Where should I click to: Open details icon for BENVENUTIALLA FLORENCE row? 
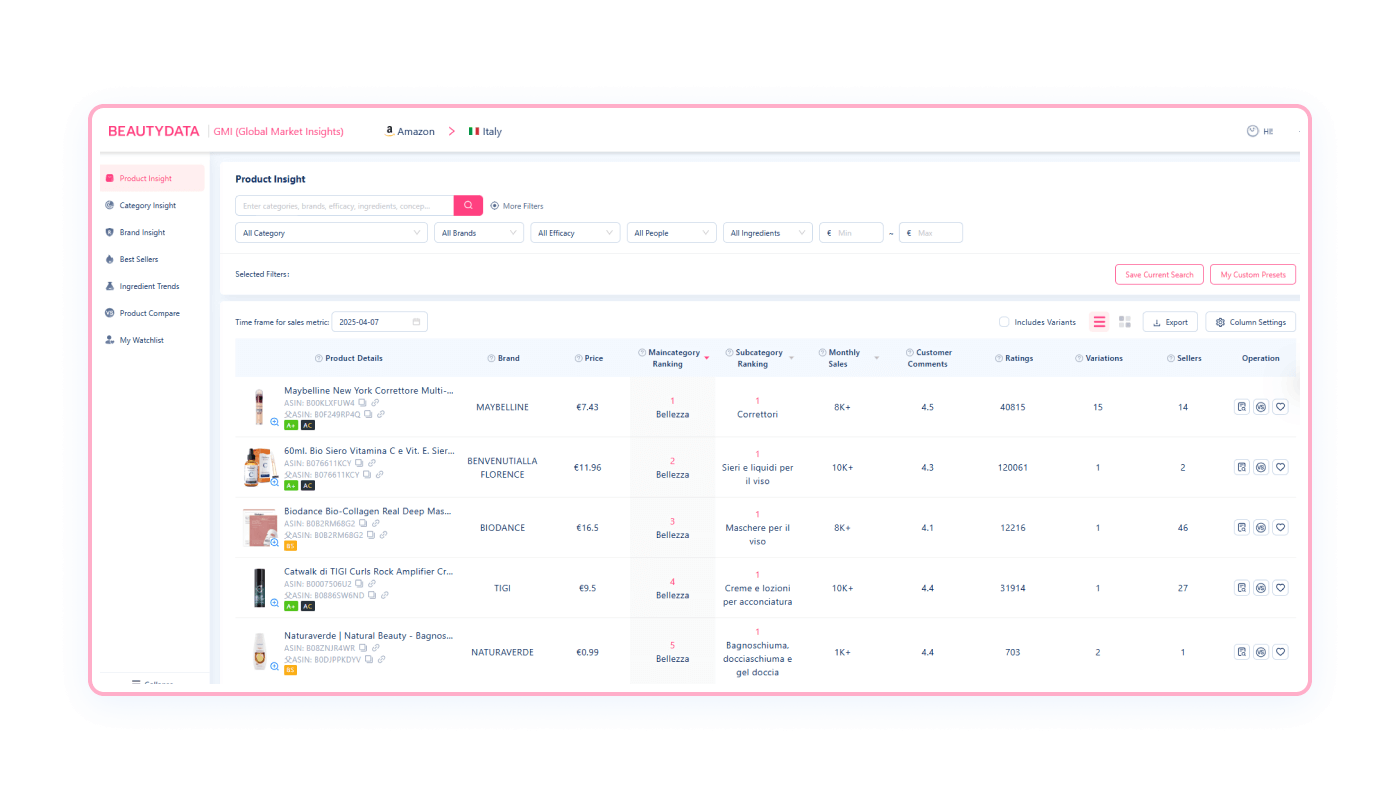tap(1241, 467)
